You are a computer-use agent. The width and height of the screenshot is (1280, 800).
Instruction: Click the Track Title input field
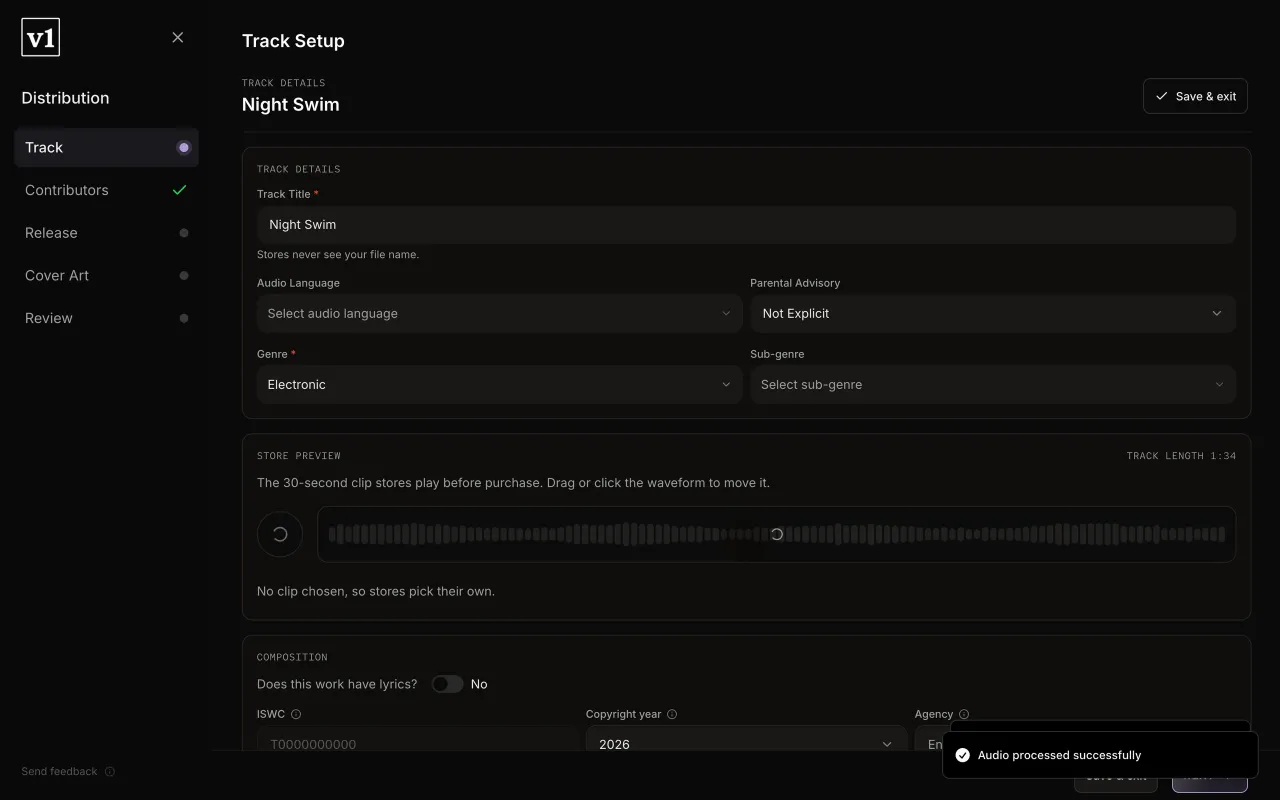[746, 225]
